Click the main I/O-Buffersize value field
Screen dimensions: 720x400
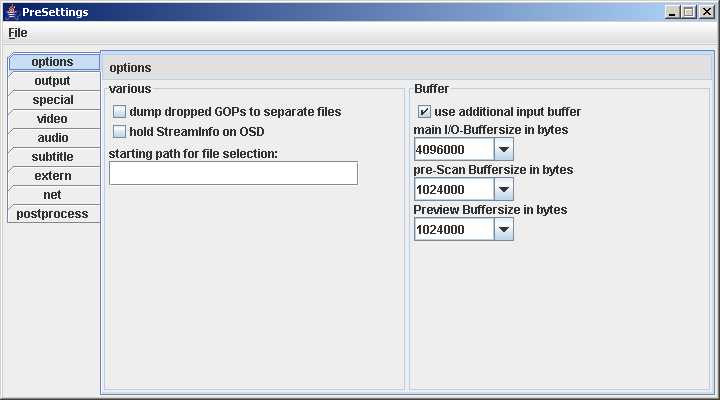pyautogui.click(x=454, y=149)
